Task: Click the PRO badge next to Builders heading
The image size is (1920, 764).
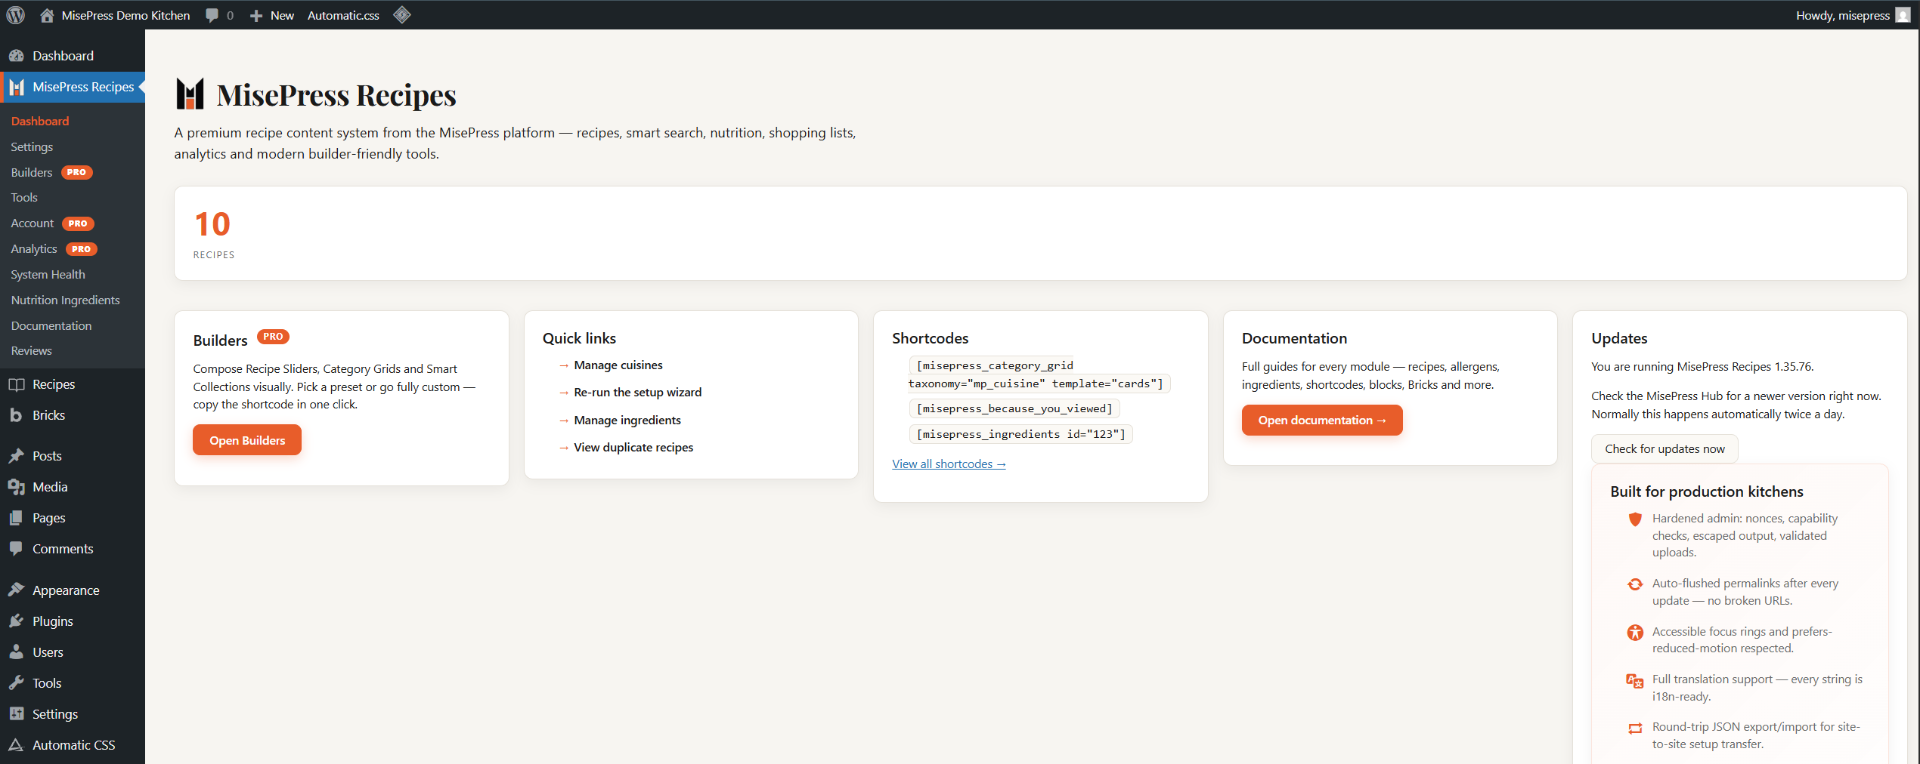Action: (x=273, y=337)
